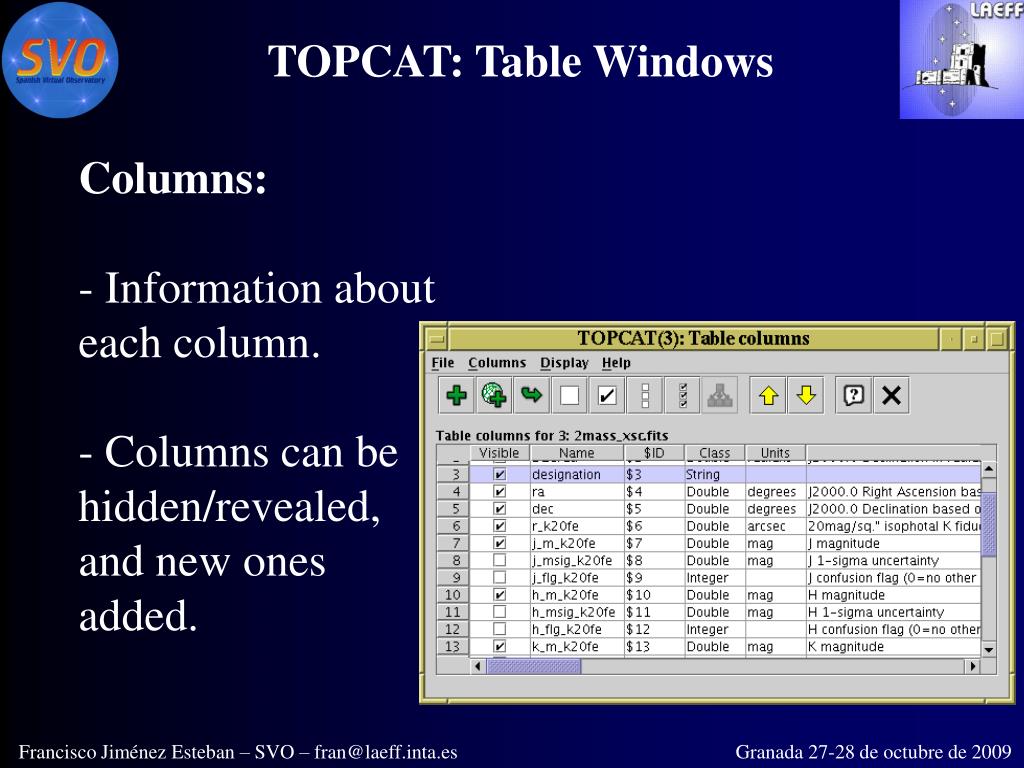1024x768 pixels.
Task: Hide all columns (three empty boxes icon)
Action: tap(645, 395)
